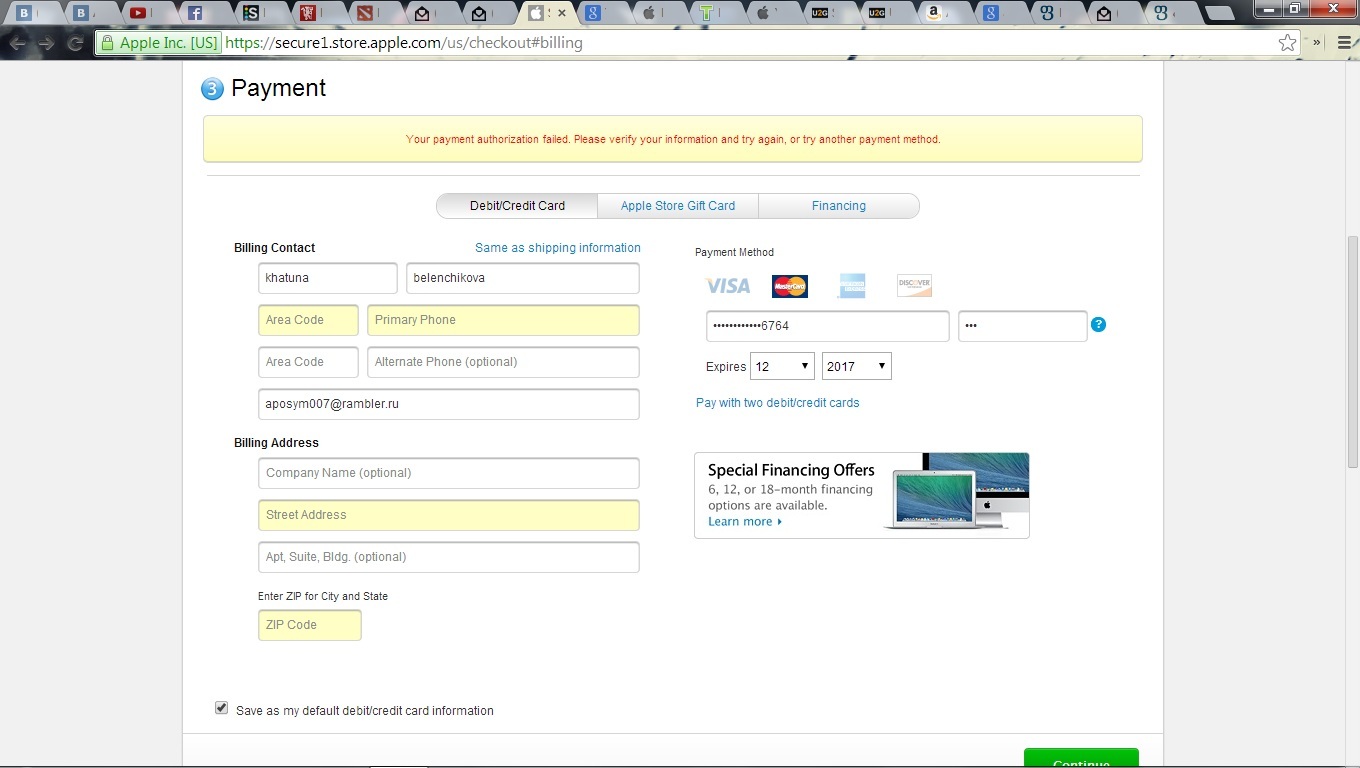Click the browser address bar URL

tap(404, 43)
